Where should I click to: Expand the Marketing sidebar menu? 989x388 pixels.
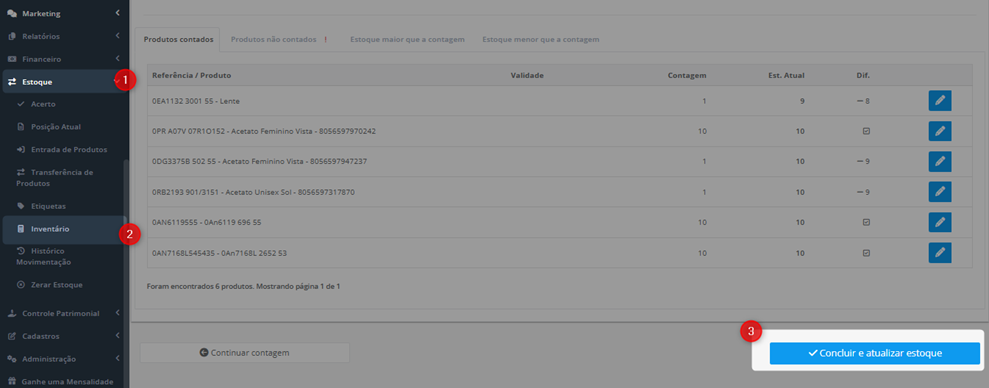63,13
